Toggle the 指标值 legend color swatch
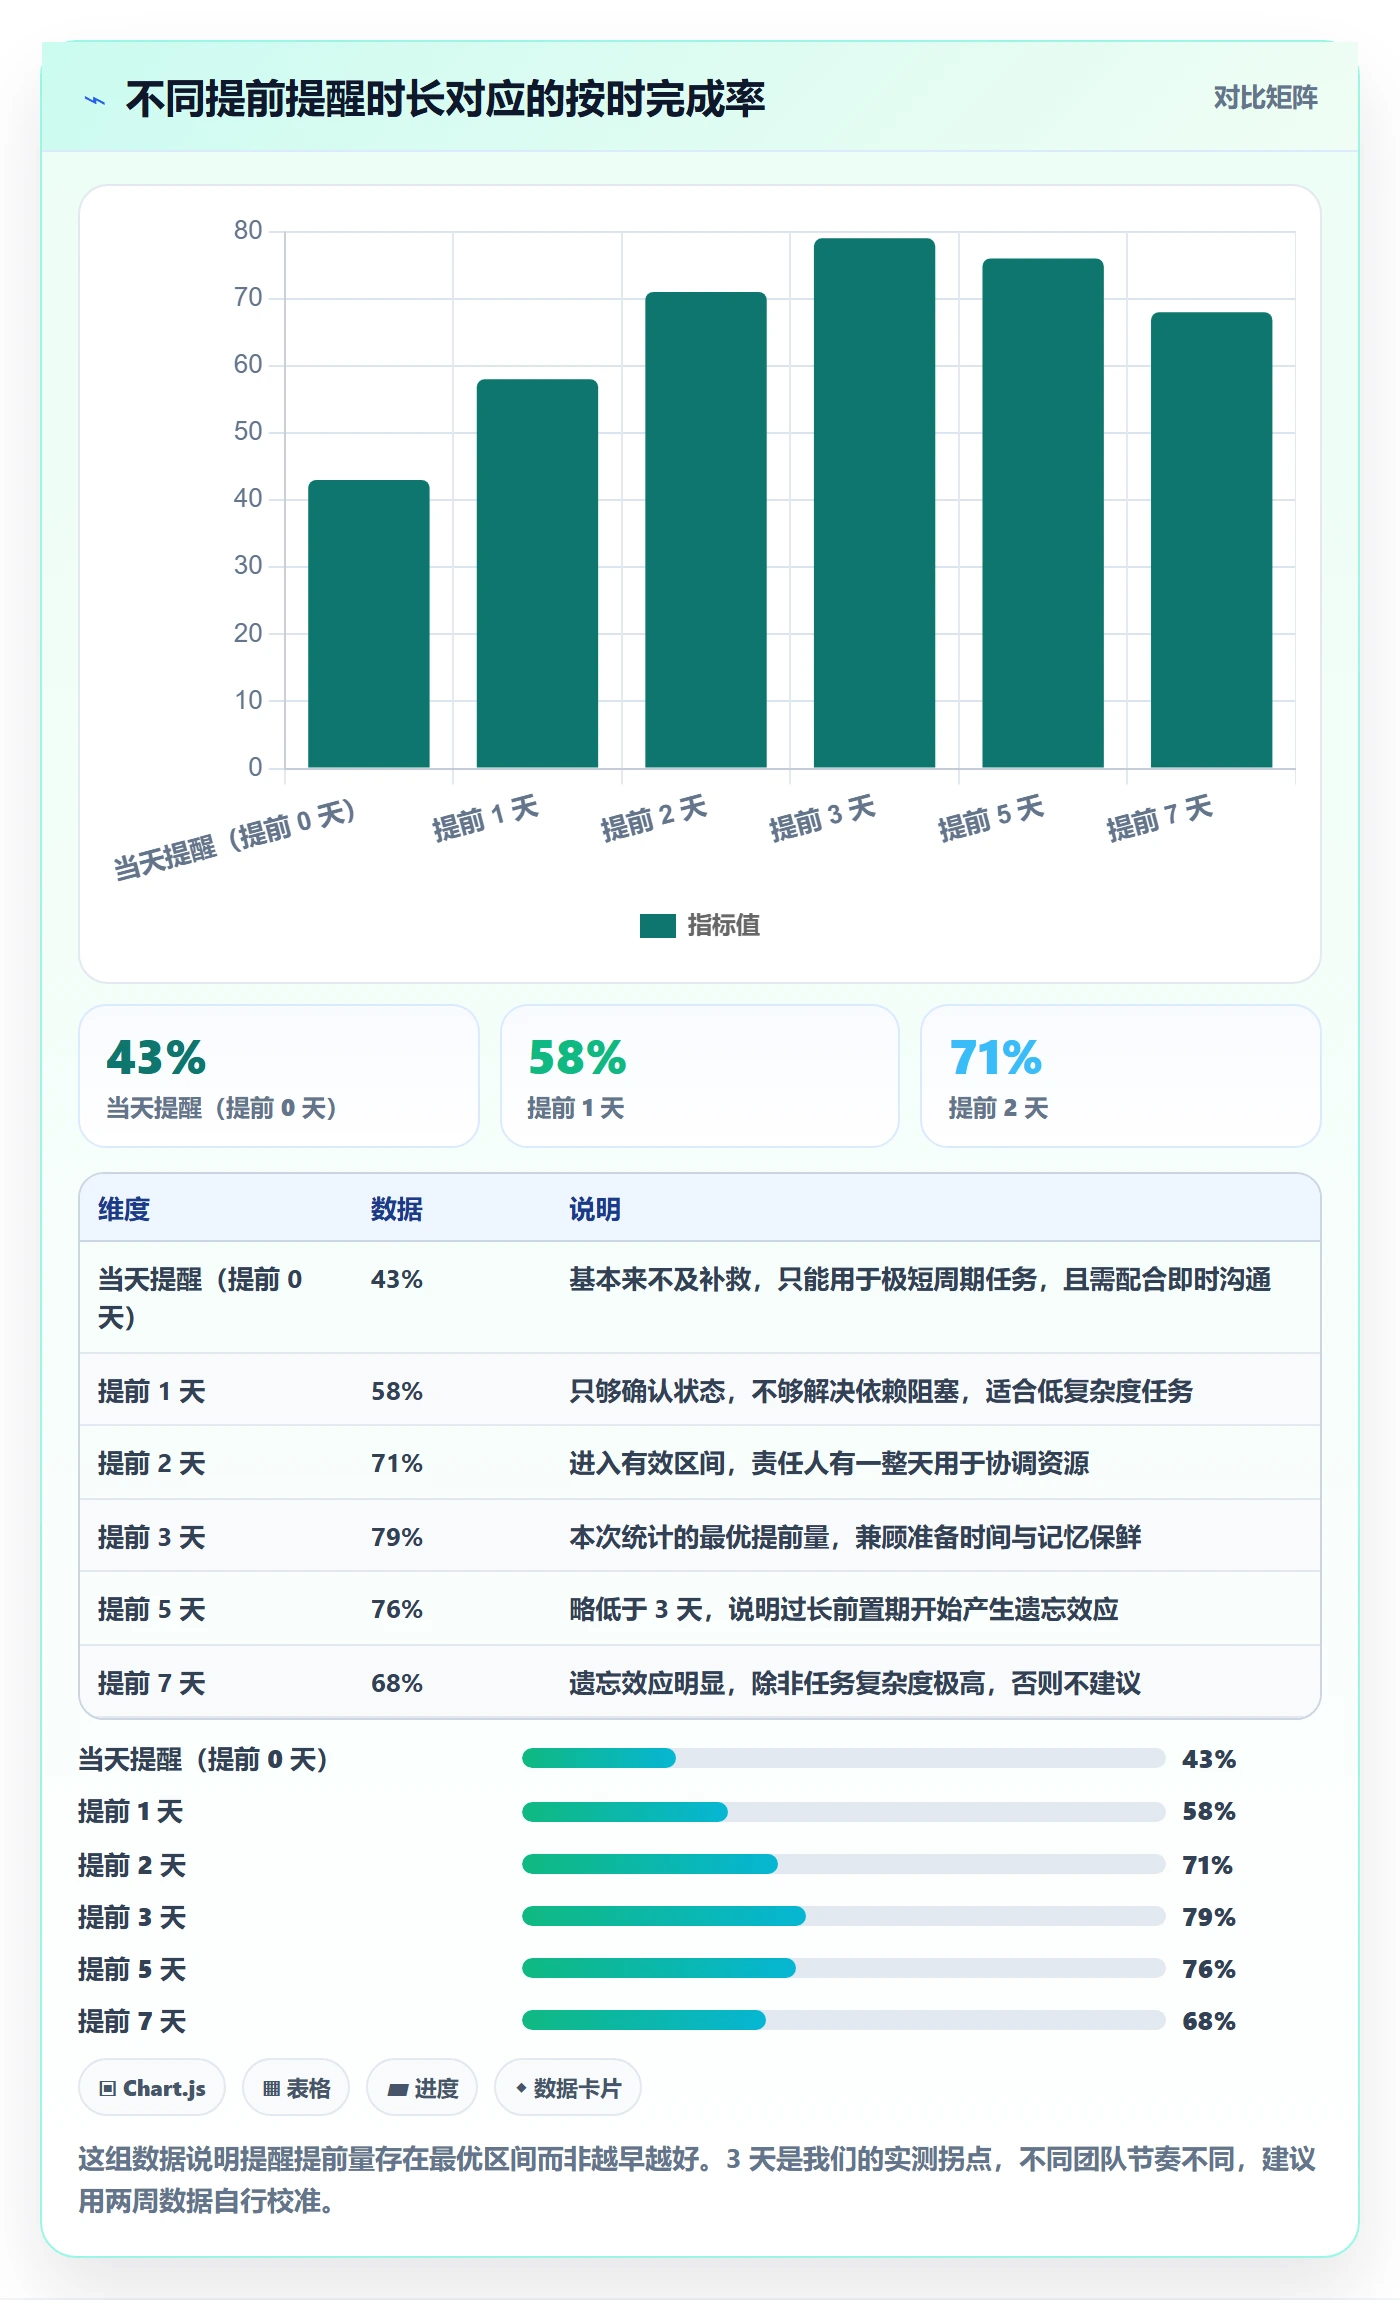This screenshot has height=2300, width=1400. pyautogui.click(x=657, y=925)
